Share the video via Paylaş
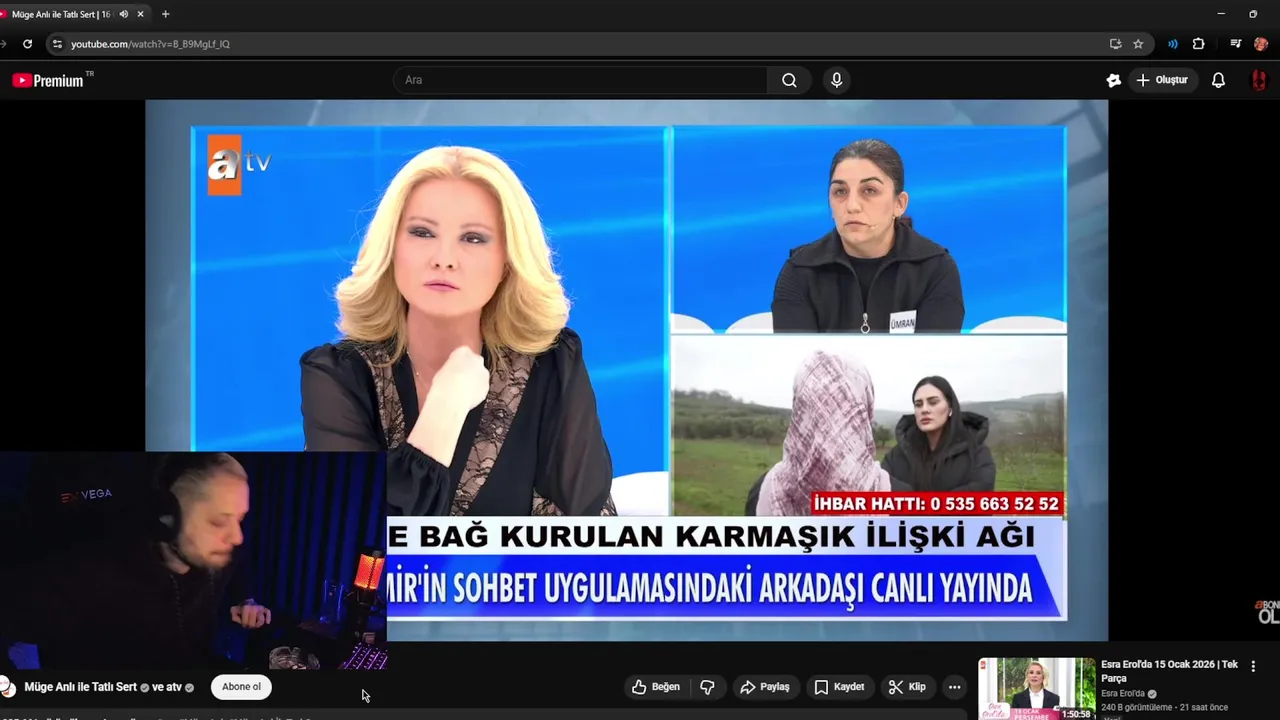Screen dimensions: 1280x720 coord(765,687)
